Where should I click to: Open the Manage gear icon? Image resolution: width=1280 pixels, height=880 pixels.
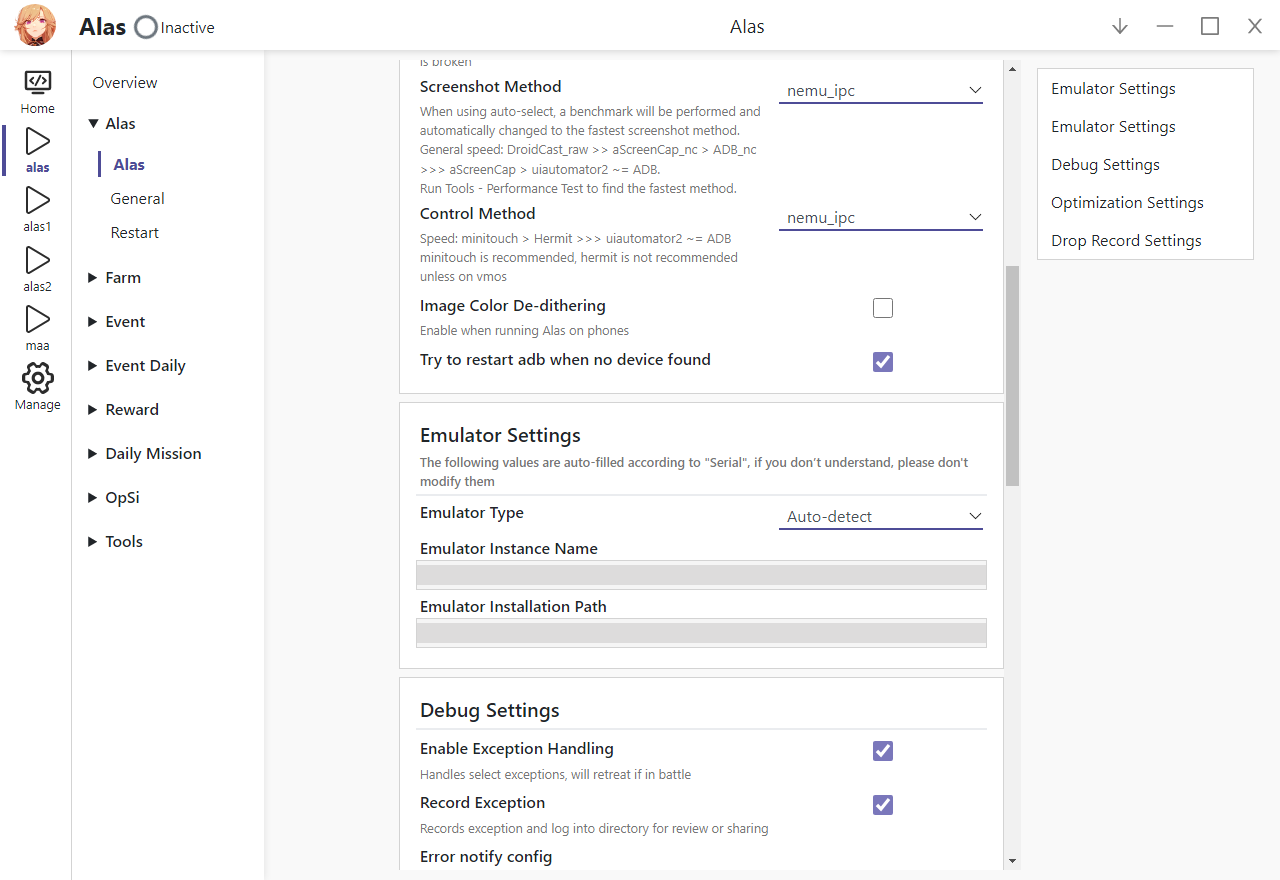pyautogui.click(x=38, y=378)
